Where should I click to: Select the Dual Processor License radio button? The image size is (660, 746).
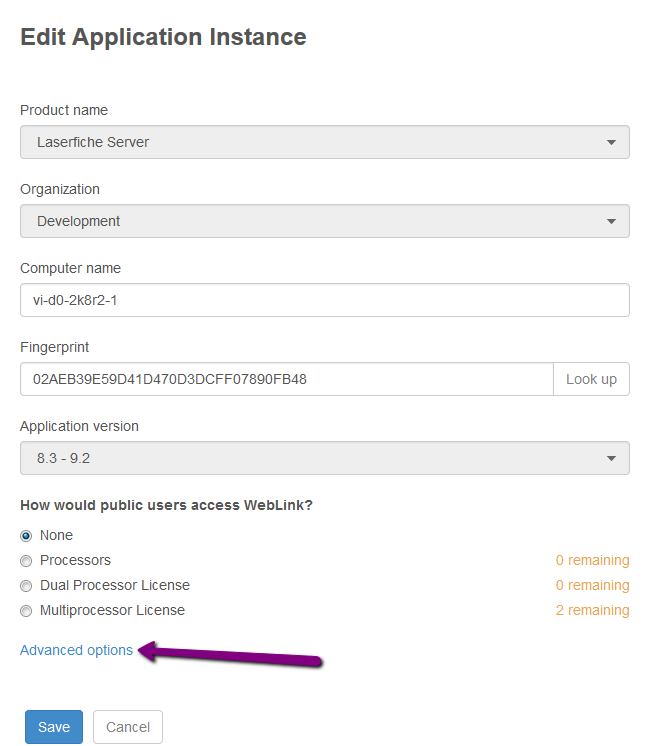coord(26,586)
